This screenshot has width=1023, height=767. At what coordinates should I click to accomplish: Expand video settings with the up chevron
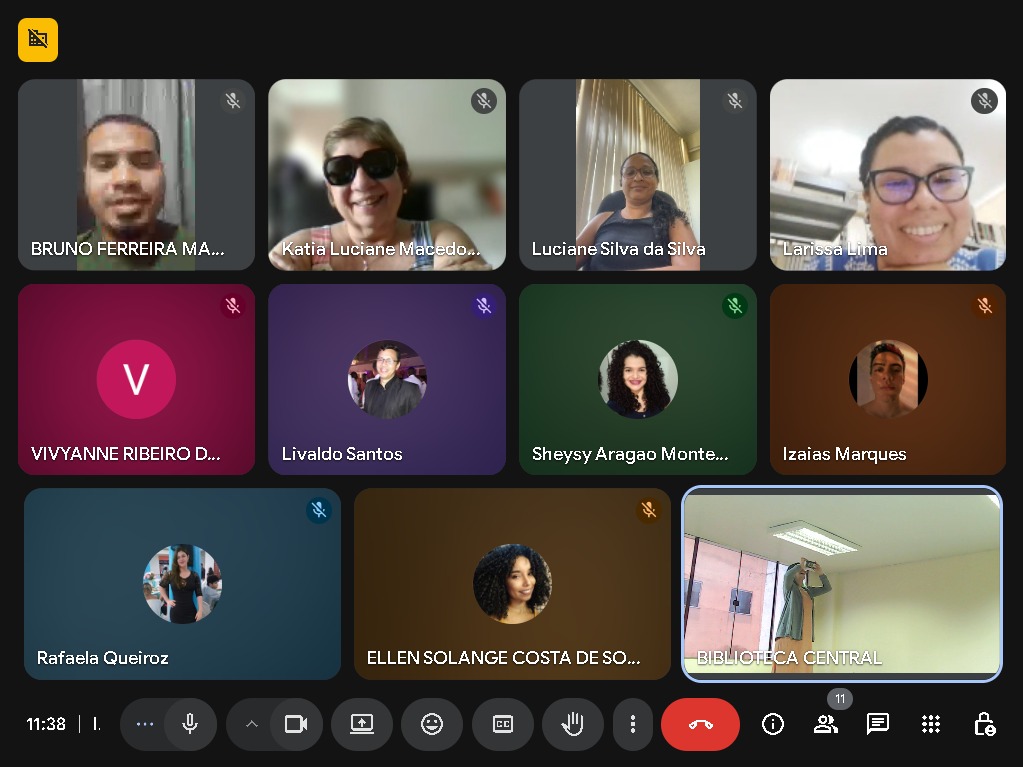point(251,724)
